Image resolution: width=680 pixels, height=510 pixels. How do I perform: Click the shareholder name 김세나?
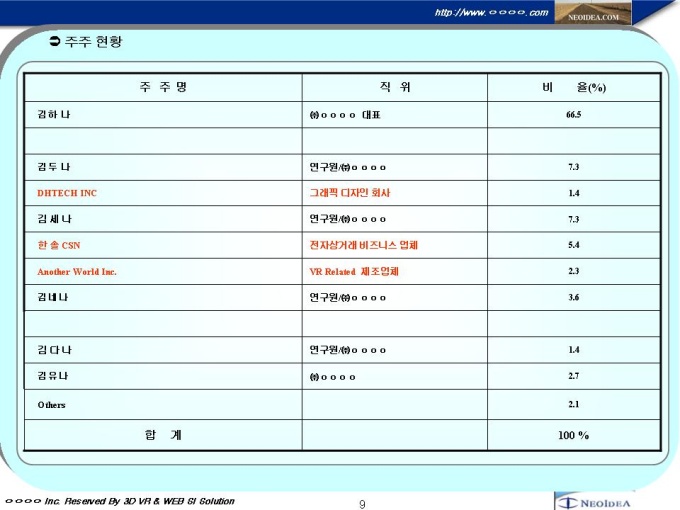pos(55,219)
